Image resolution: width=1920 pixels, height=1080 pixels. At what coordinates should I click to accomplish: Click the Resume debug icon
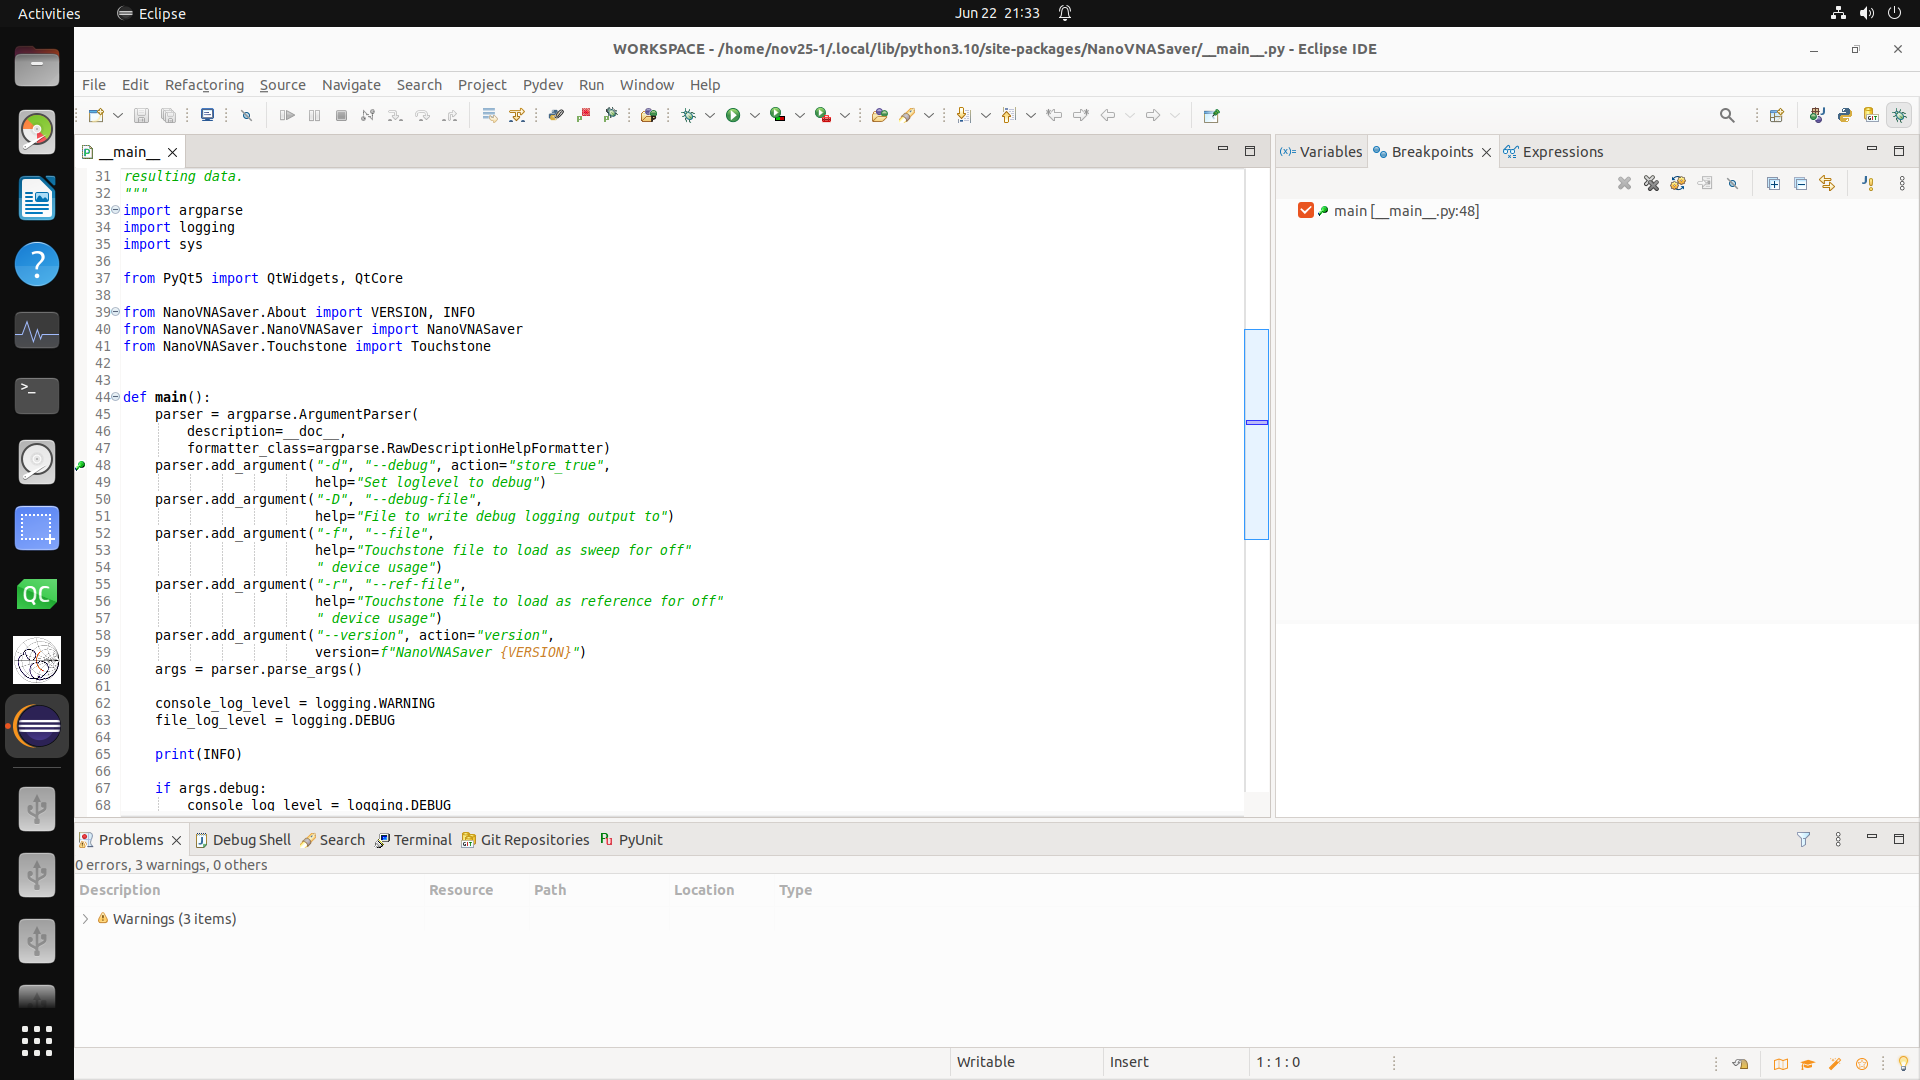(x=287, y=116)
